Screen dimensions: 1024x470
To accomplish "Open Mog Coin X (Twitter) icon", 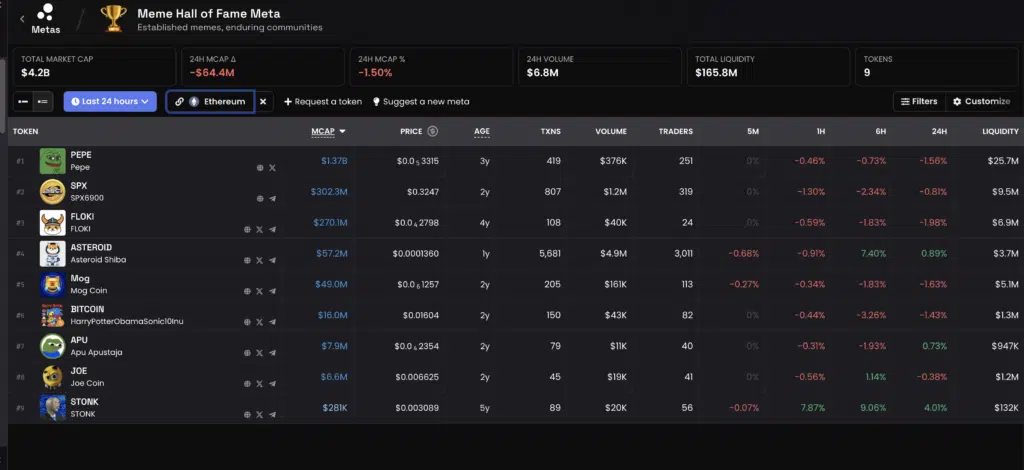I will [259, 291].
